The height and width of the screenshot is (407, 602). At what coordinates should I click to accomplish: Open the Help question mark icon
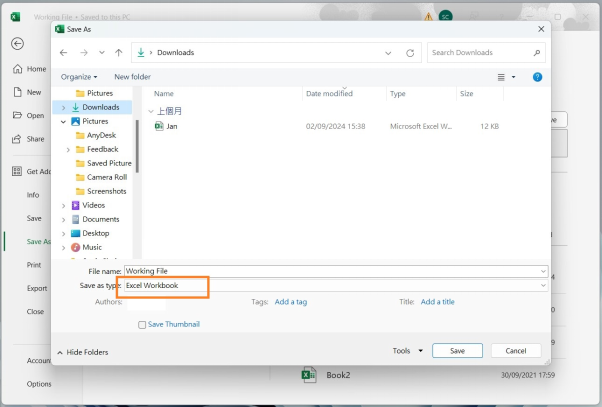click(537, 77)
